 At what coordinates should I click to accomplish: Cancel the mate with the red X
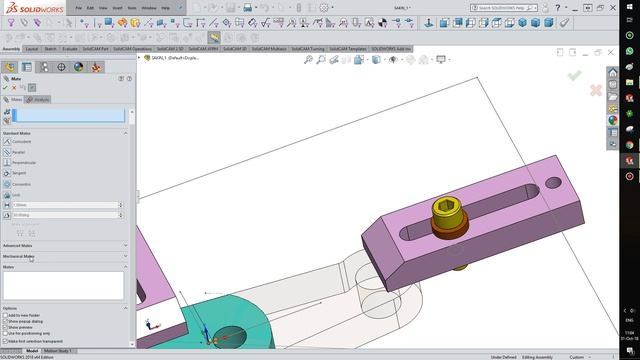point(14,88)
